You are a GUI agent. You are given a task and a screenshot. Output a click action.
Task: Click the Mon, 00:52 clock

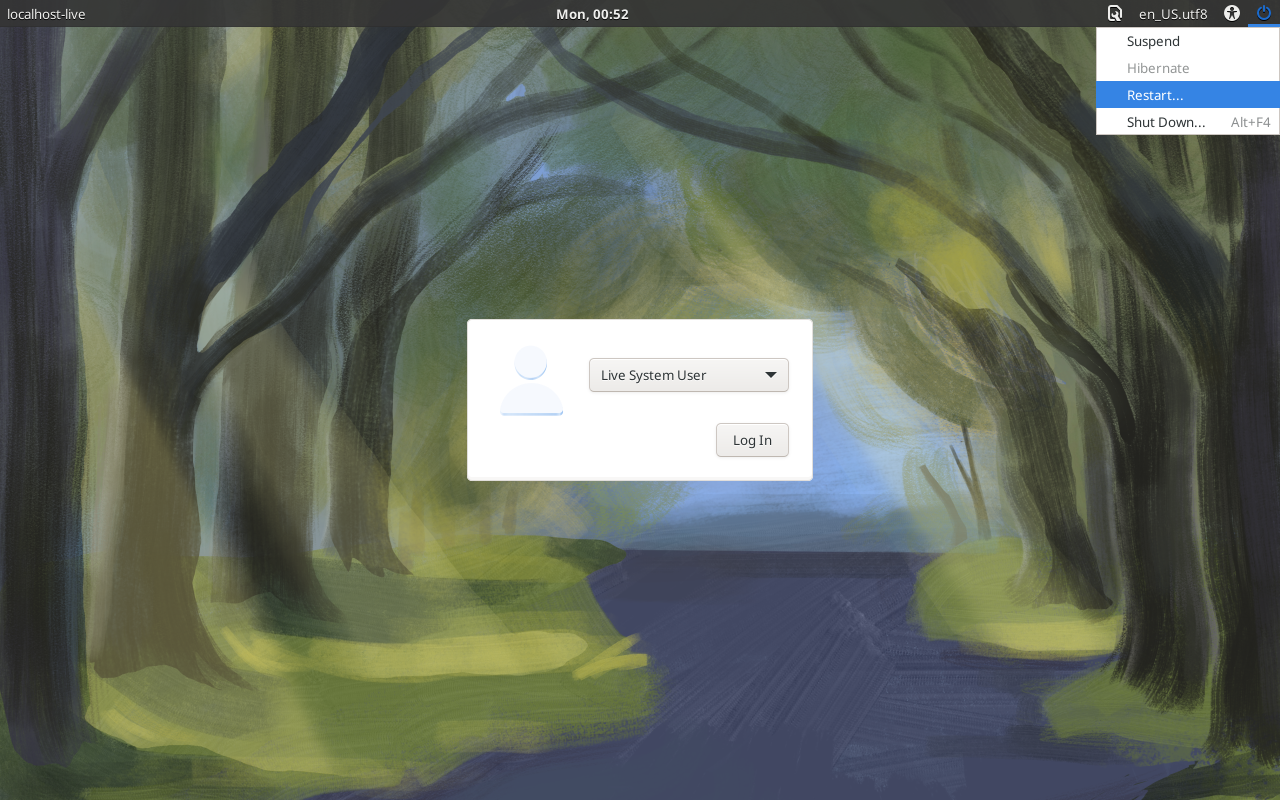tap(592, 14)
